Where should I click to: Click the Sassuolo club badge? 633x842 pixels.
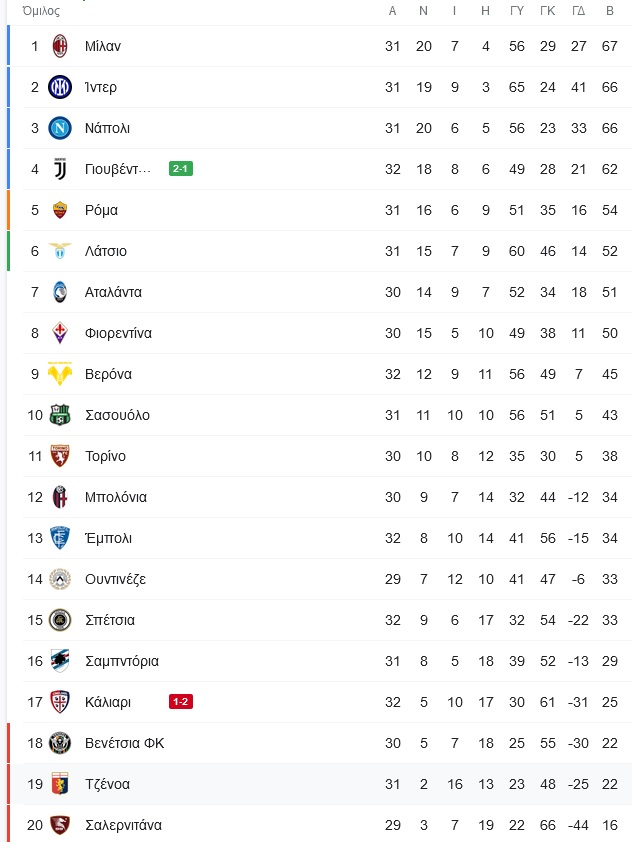[60, 415]
